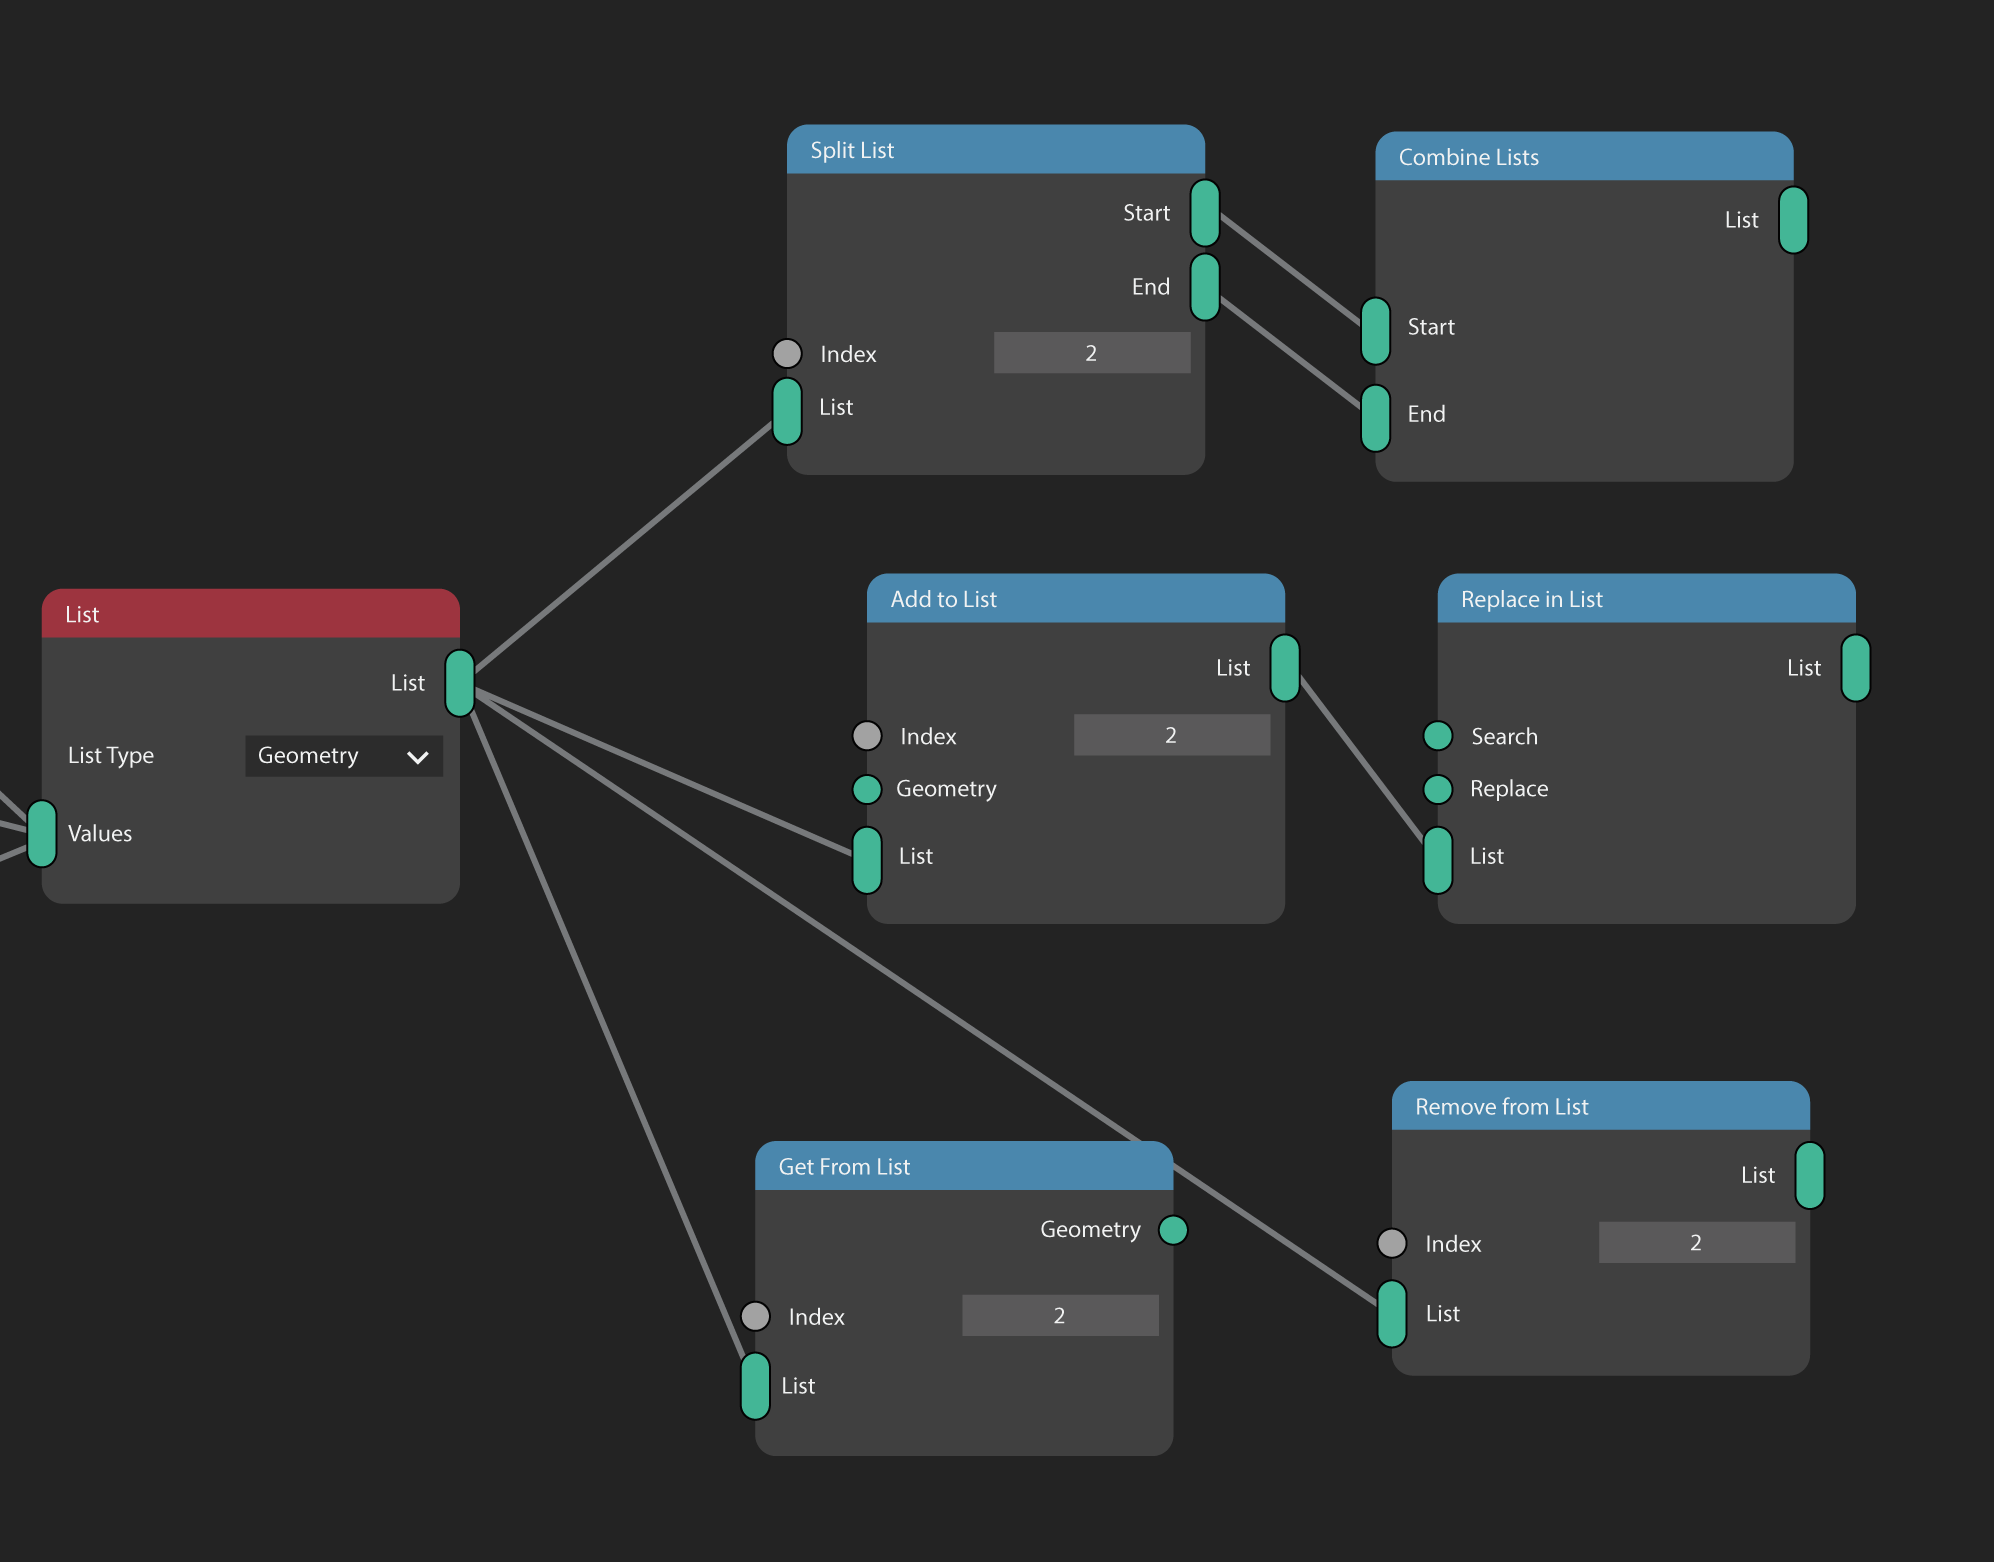Click the List Type label text
Viewport: 1994px width, 1562px height.
point(111,756)
